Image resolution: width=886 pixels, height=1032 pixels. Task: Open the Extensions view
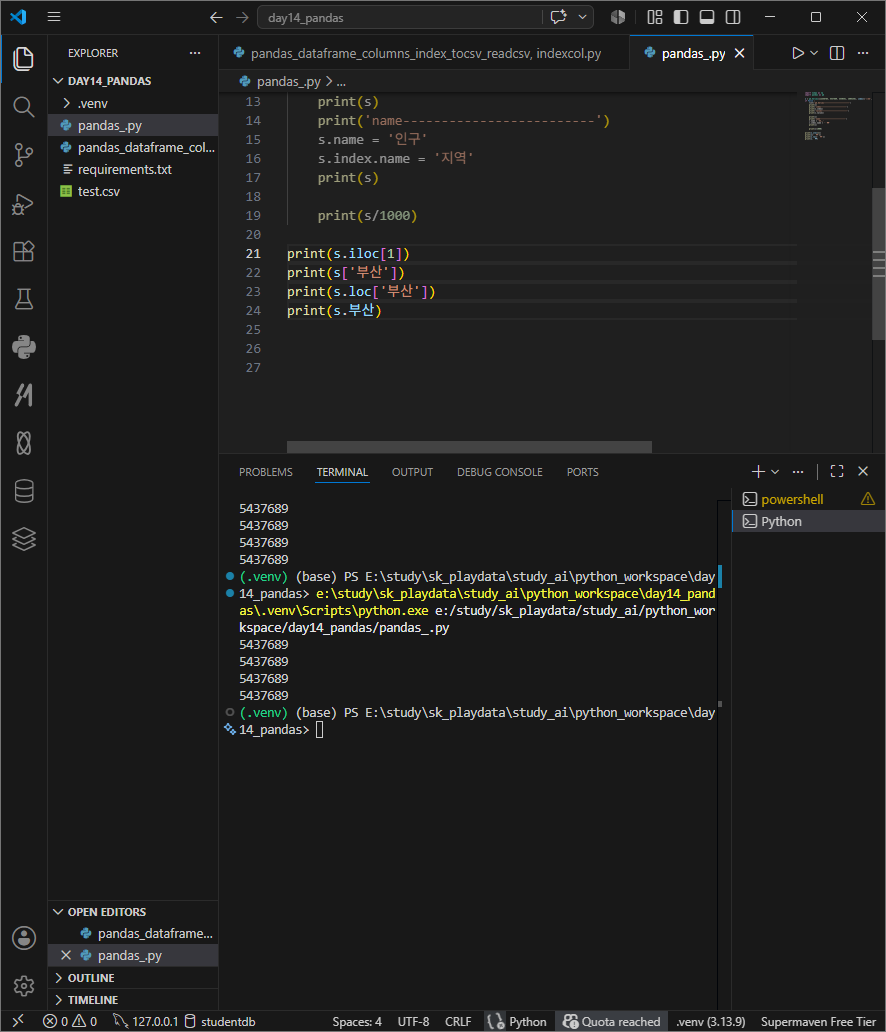click(x=24, y=251)
